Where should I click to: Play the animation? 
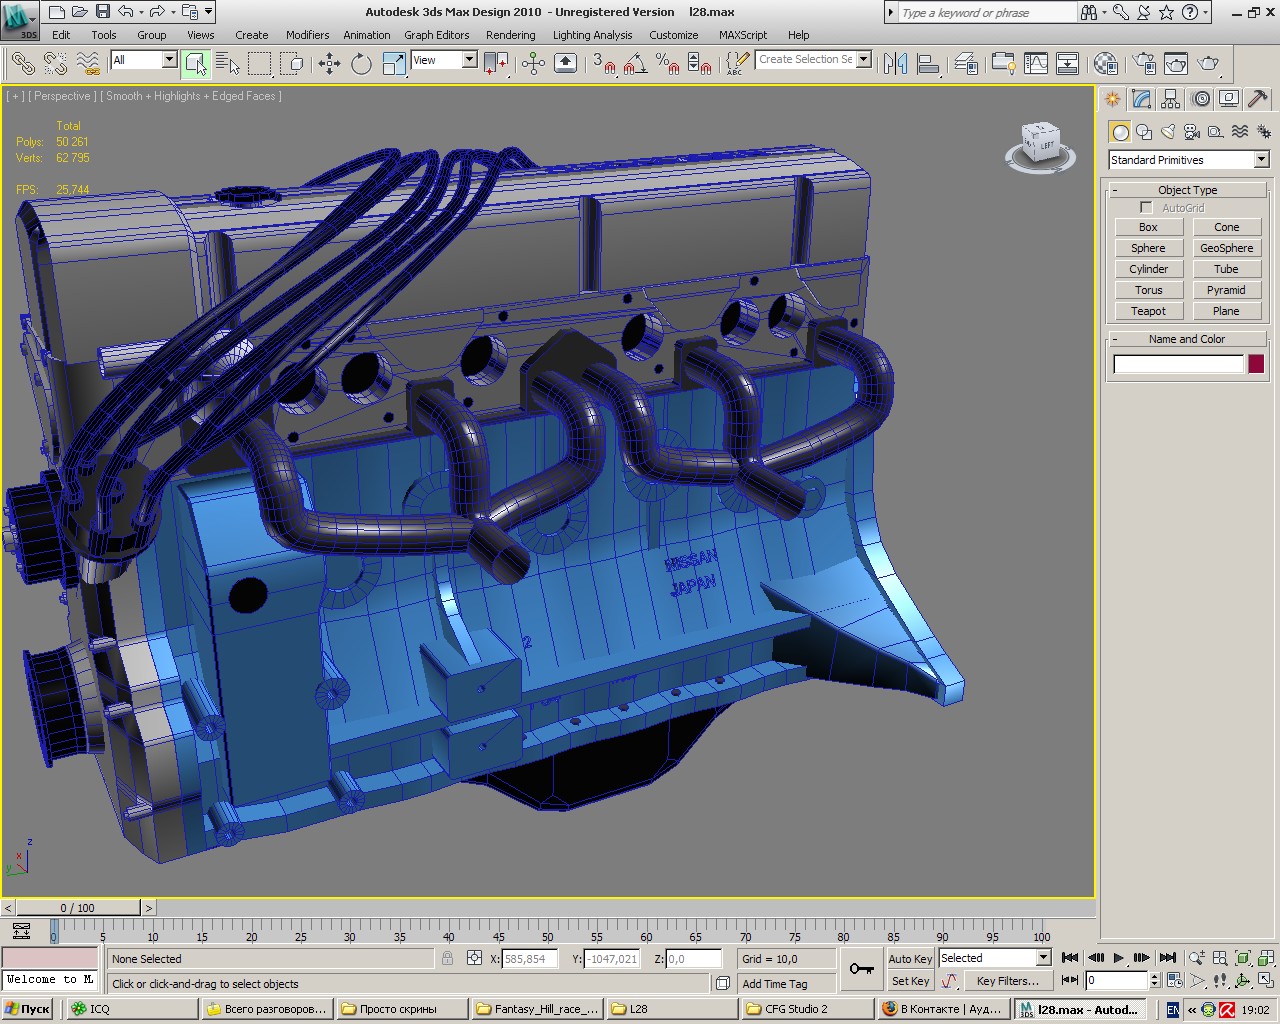coord(1118,958)
